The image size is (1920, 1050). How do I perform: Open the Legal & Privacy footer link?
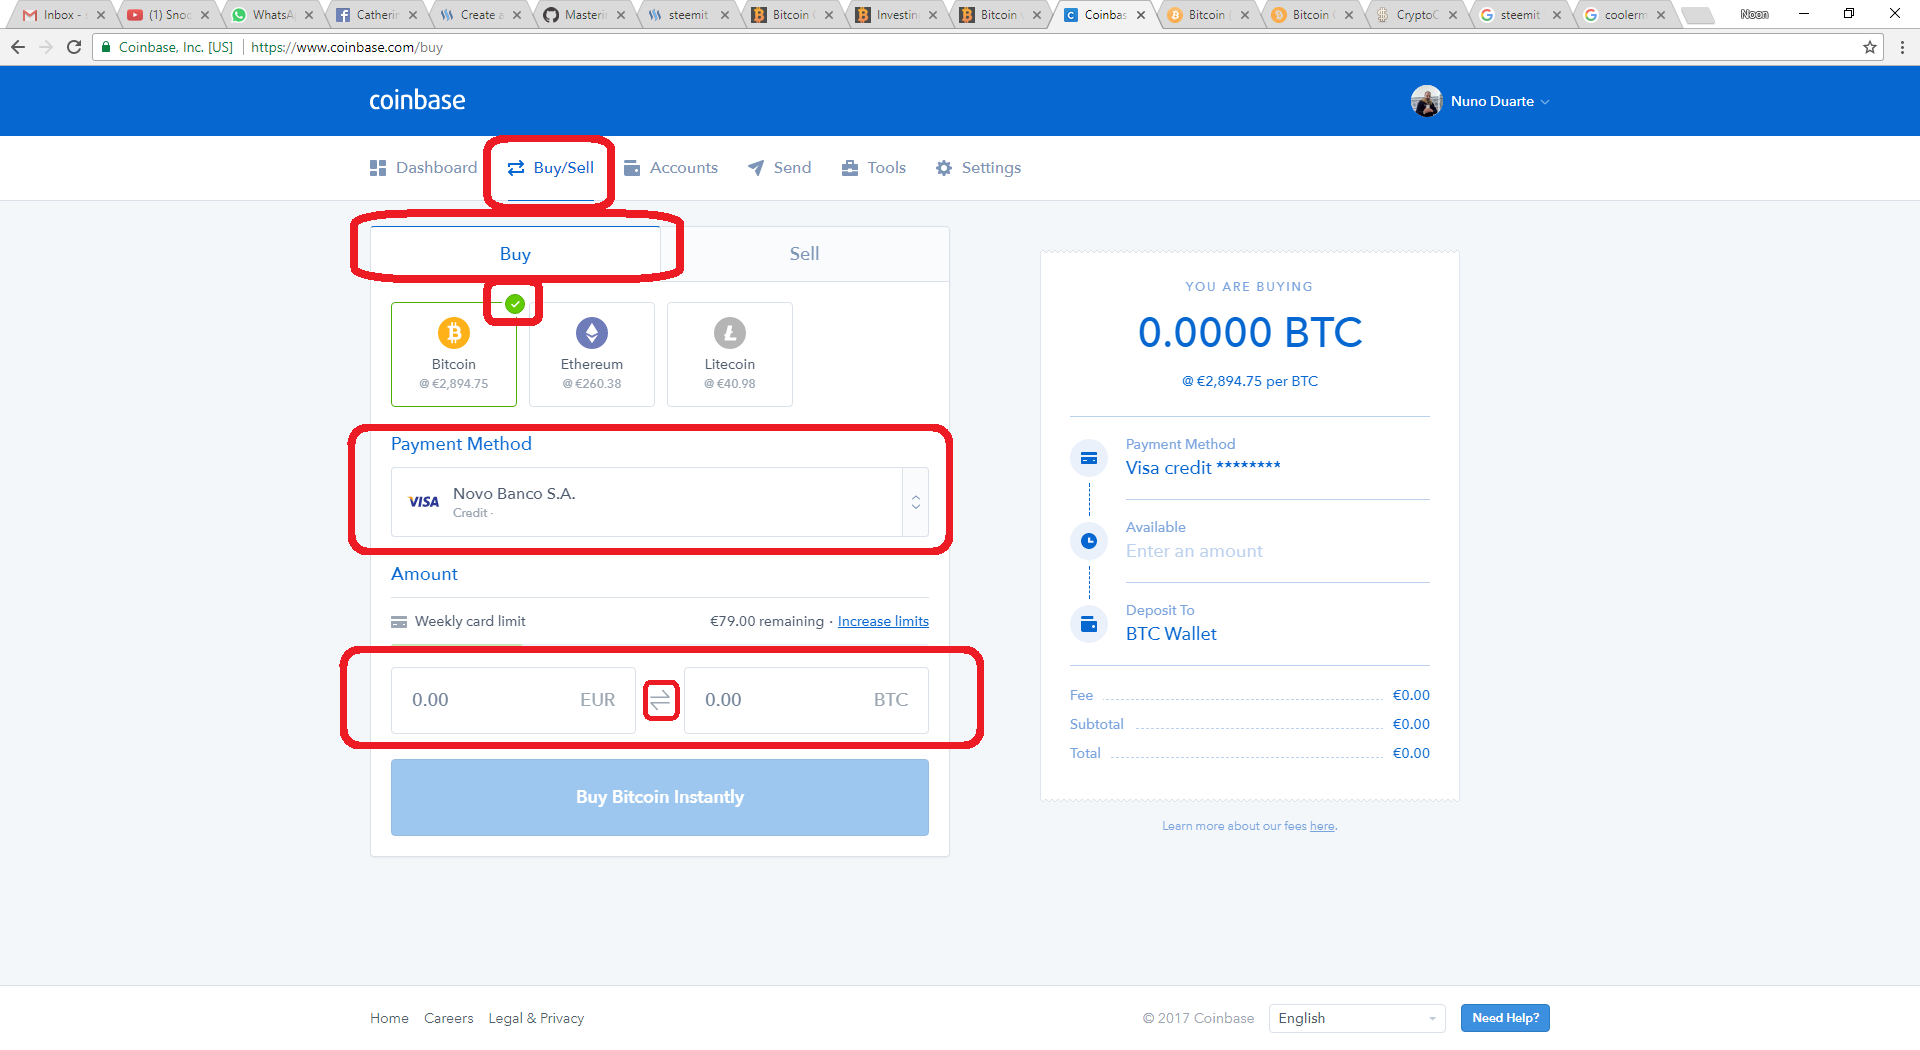(x=536, y=1018)
